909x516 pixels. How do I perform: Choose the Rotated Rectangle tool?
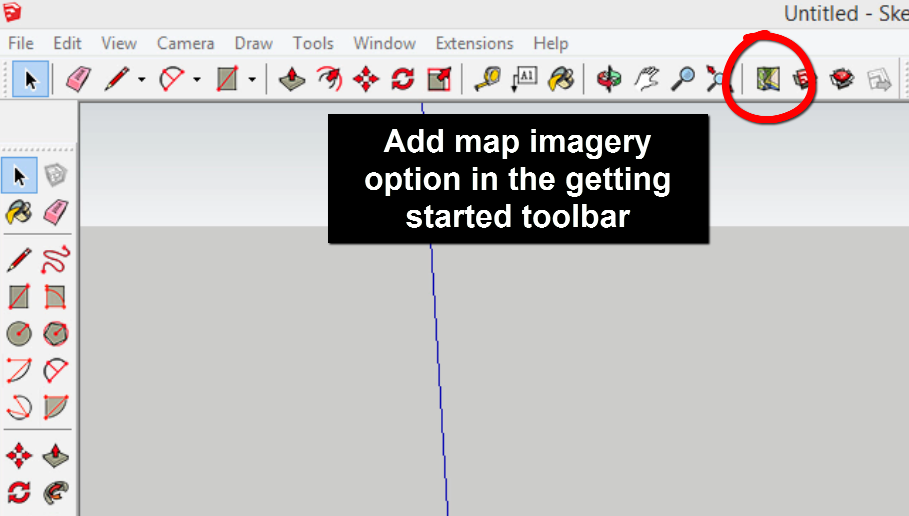pos(56,297)
